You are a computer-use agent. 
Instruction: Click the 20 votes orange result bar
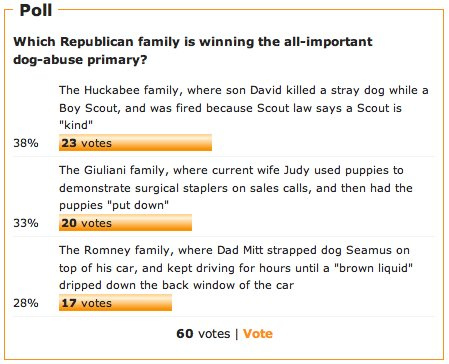pos(125,223)
